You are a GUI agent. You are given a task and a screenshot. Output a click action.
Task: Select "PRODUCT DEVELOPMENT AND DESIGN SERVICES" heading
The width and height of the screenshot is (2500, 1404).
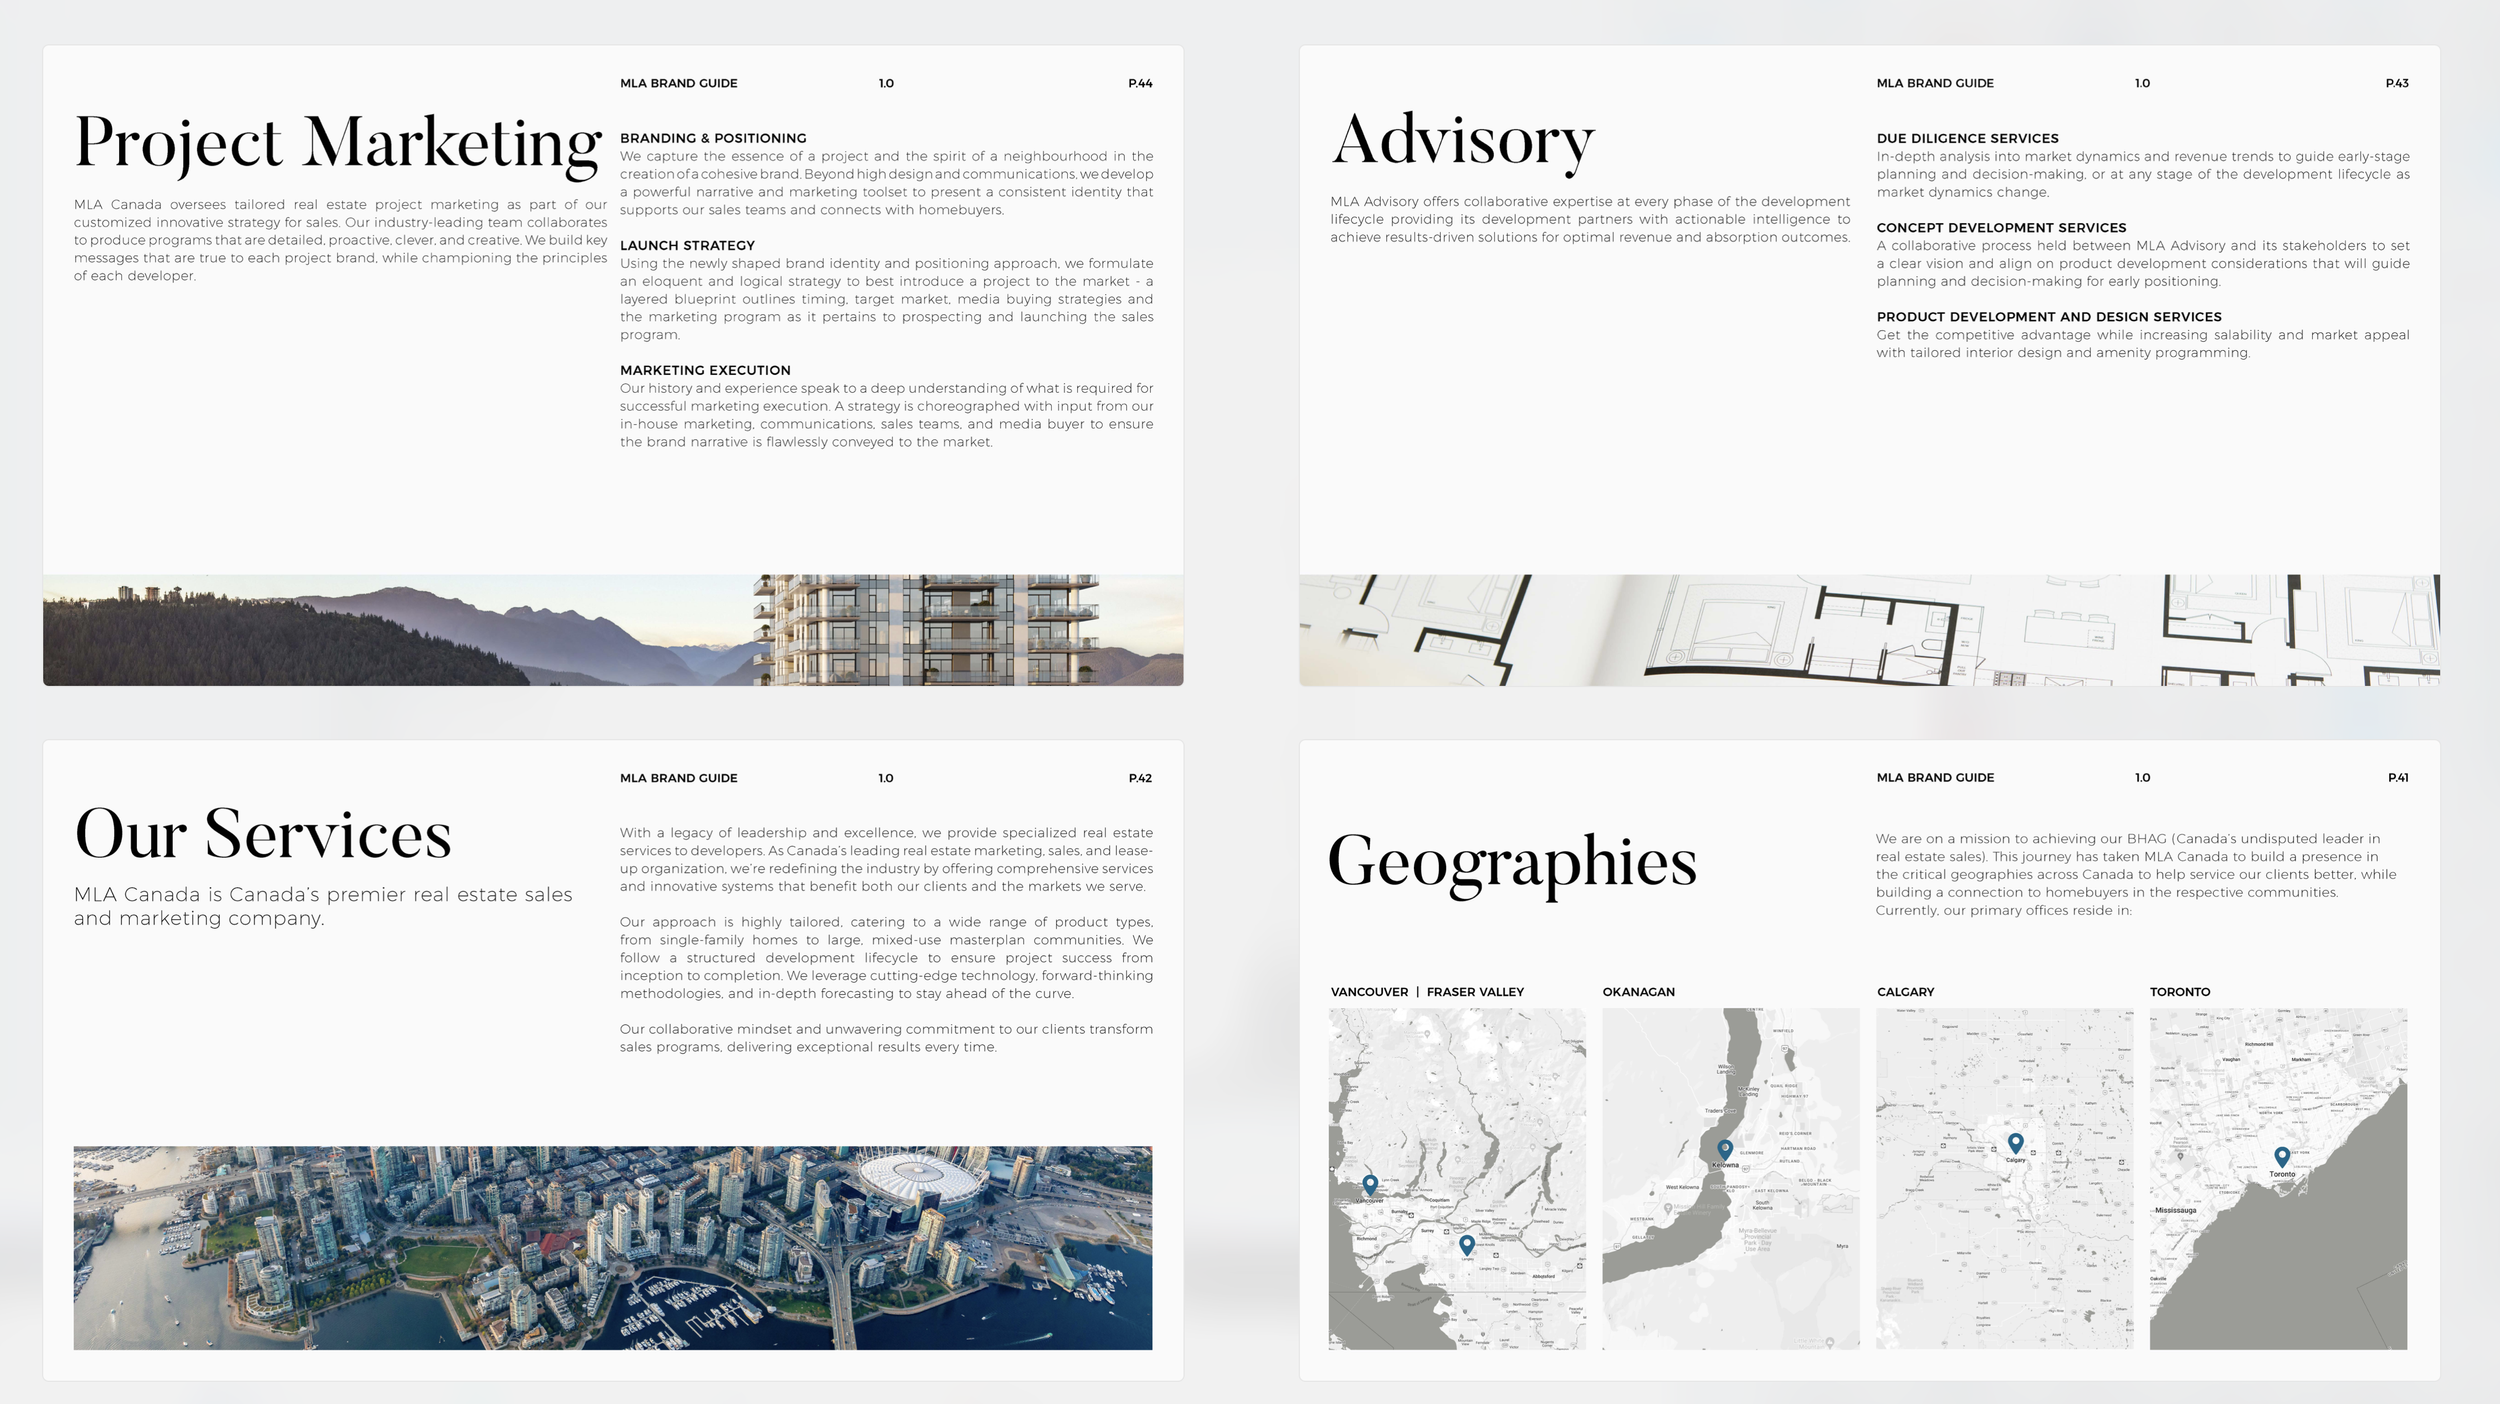tap(2049, 317)
